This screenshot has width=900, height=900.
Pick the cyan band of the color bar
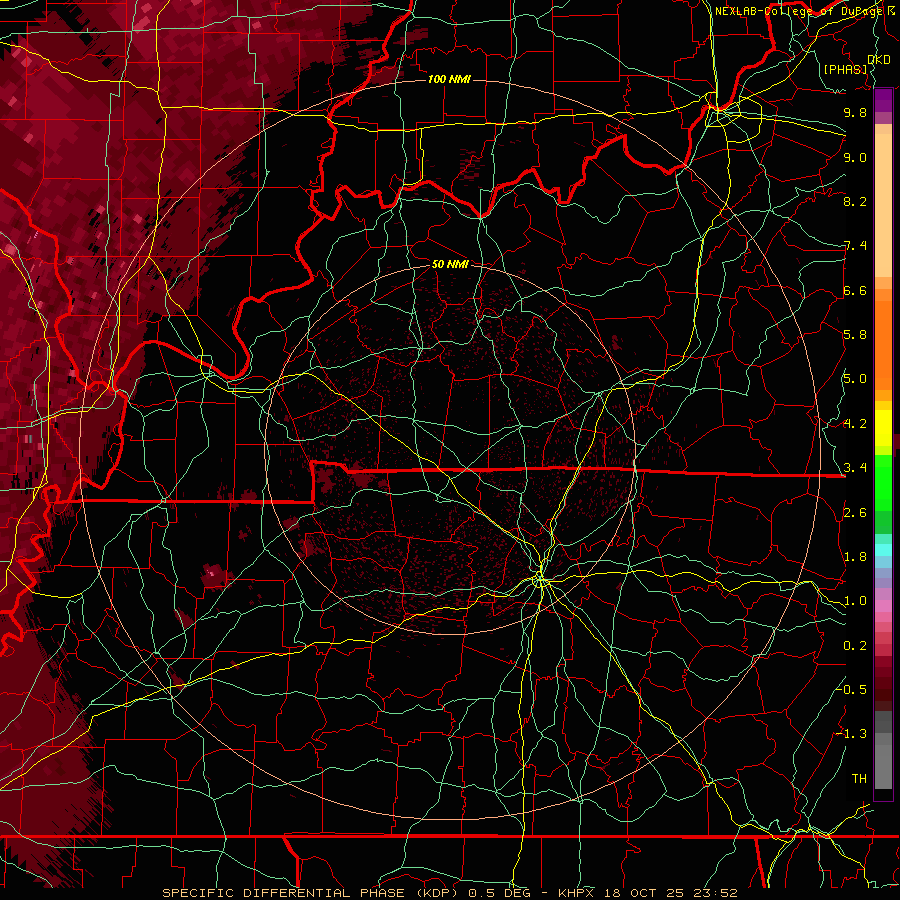pyautogui.click(x=883, y=549)
